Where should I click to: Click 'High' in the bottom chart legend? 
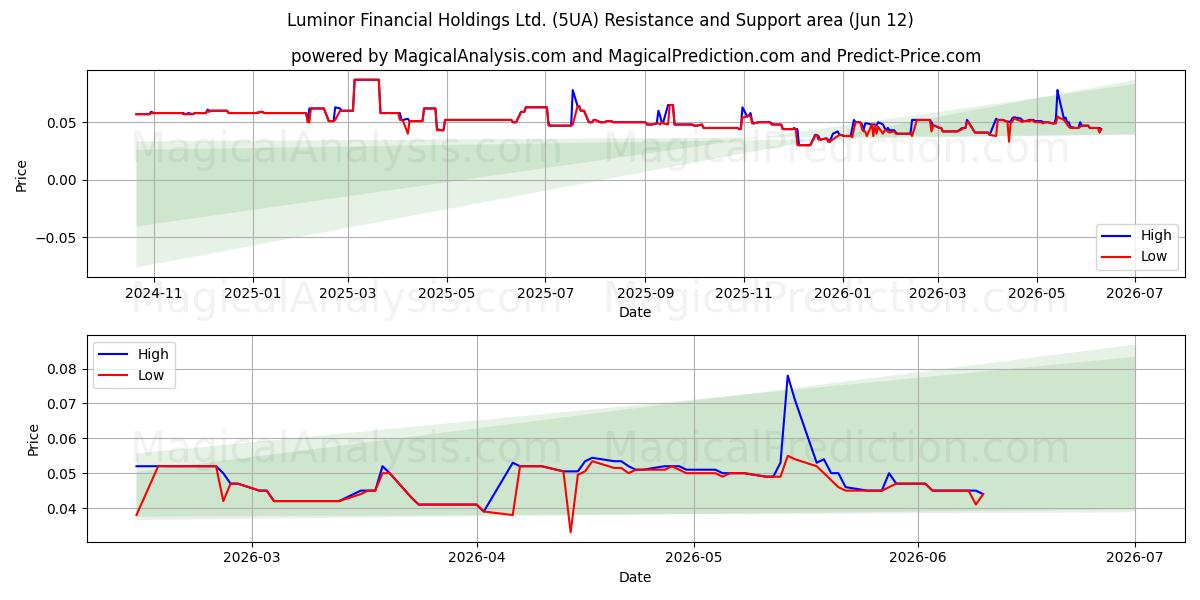coord(153,354)
